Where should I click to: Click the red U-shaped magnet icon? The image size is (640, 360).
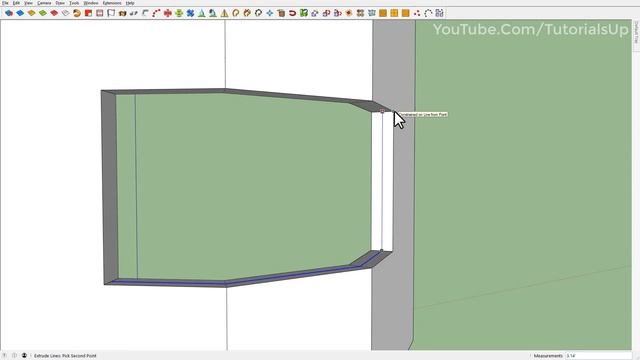pos(292,13)
